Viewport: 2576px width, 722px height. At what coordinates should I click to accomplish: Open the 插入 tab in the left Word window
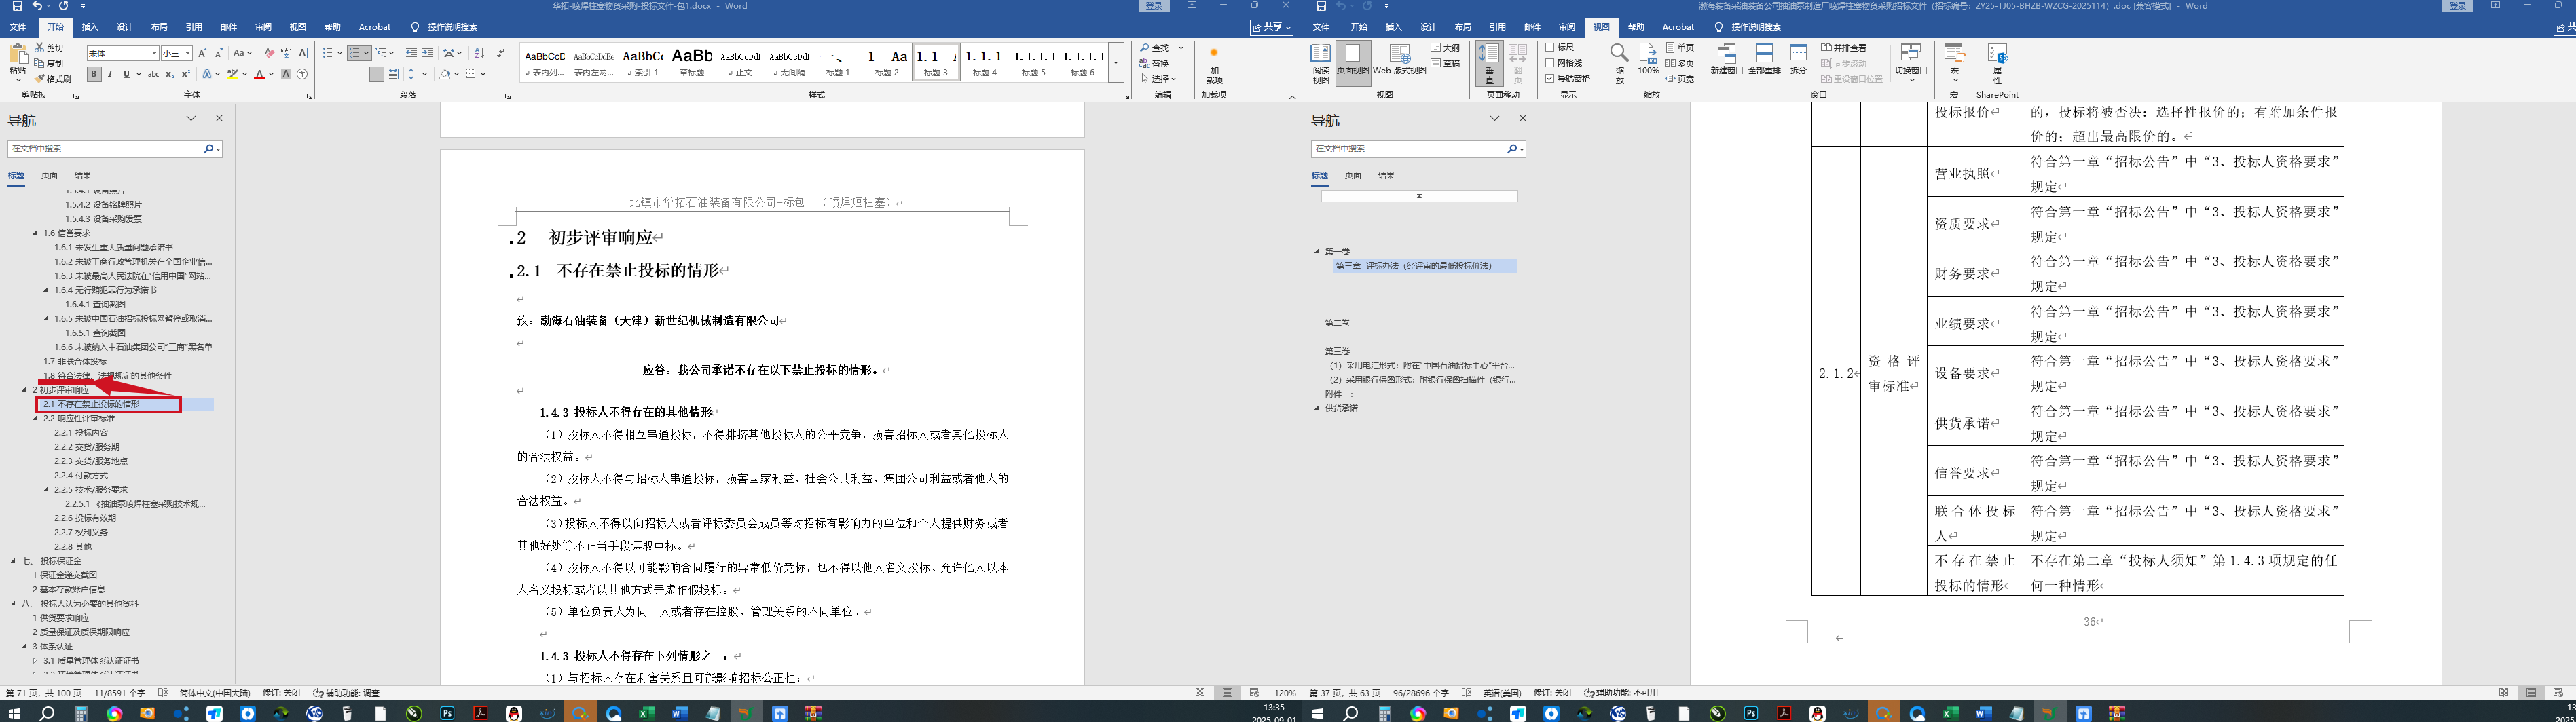pos(90,27)
